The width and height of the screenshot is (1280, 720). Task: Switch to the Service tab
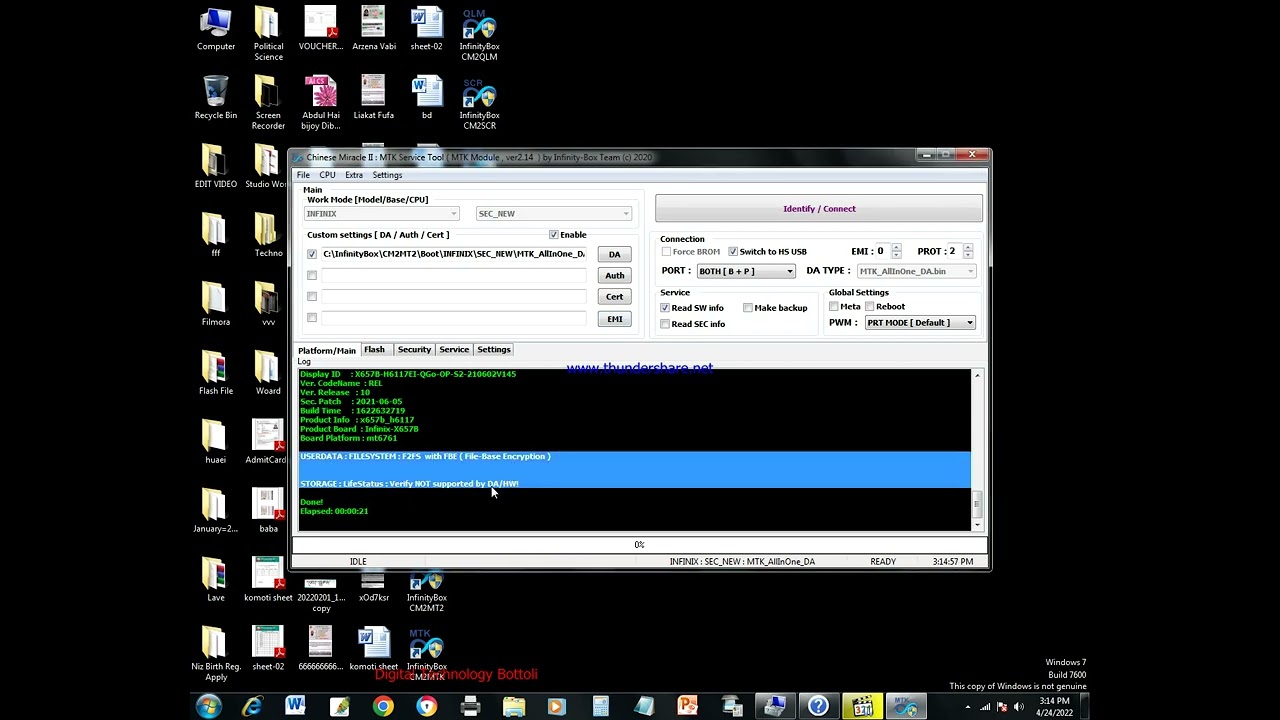(x=454, y=350)
